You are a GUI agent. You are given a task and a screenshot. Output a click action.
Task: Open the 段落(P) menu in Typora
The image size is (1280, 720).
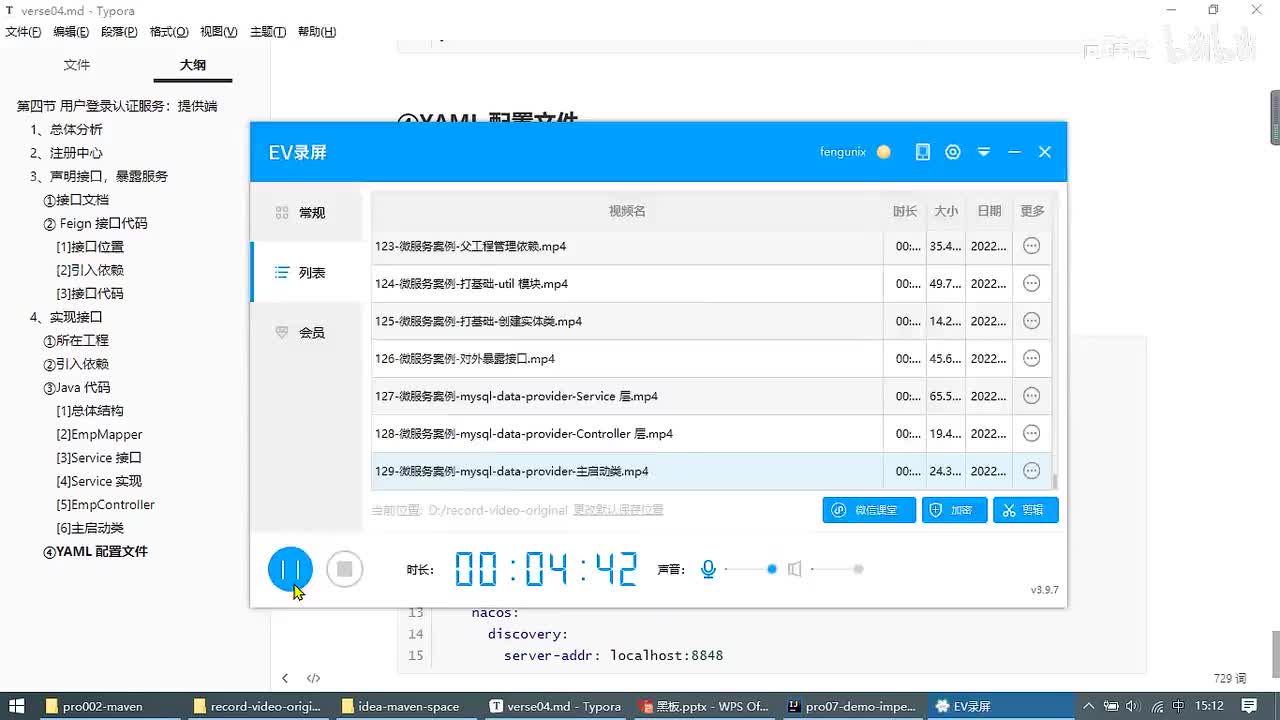click(119, 32)
